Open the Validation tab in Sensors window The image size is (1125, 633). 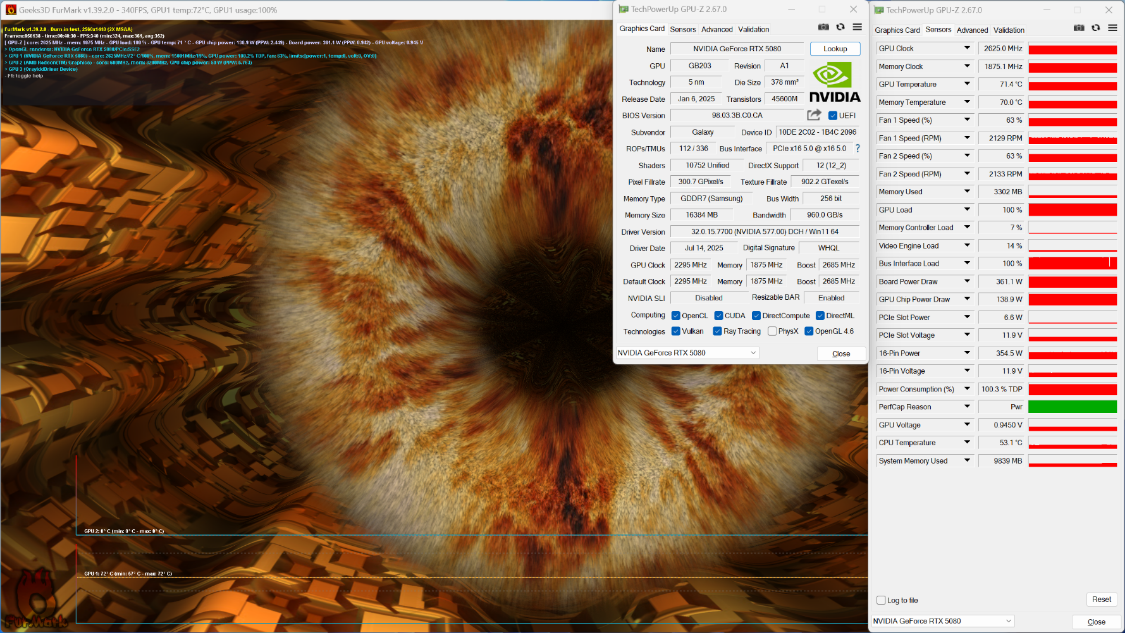coord(1009,30)
